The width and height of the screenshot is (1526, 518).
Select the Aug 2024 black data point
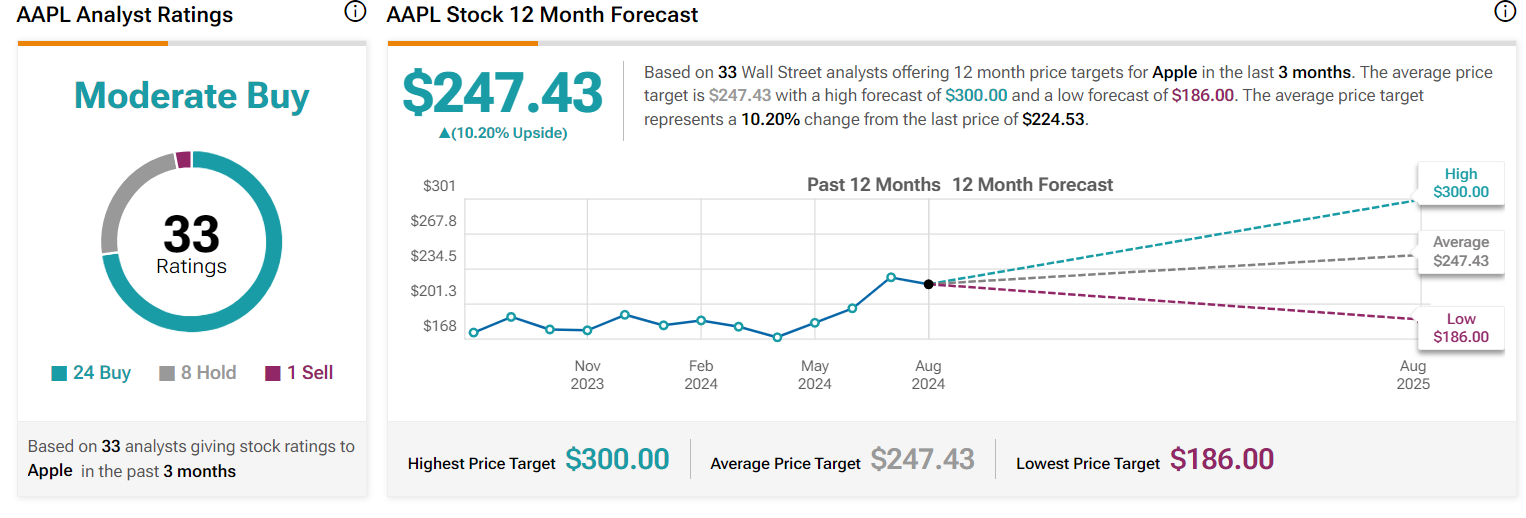coord(929,284)
